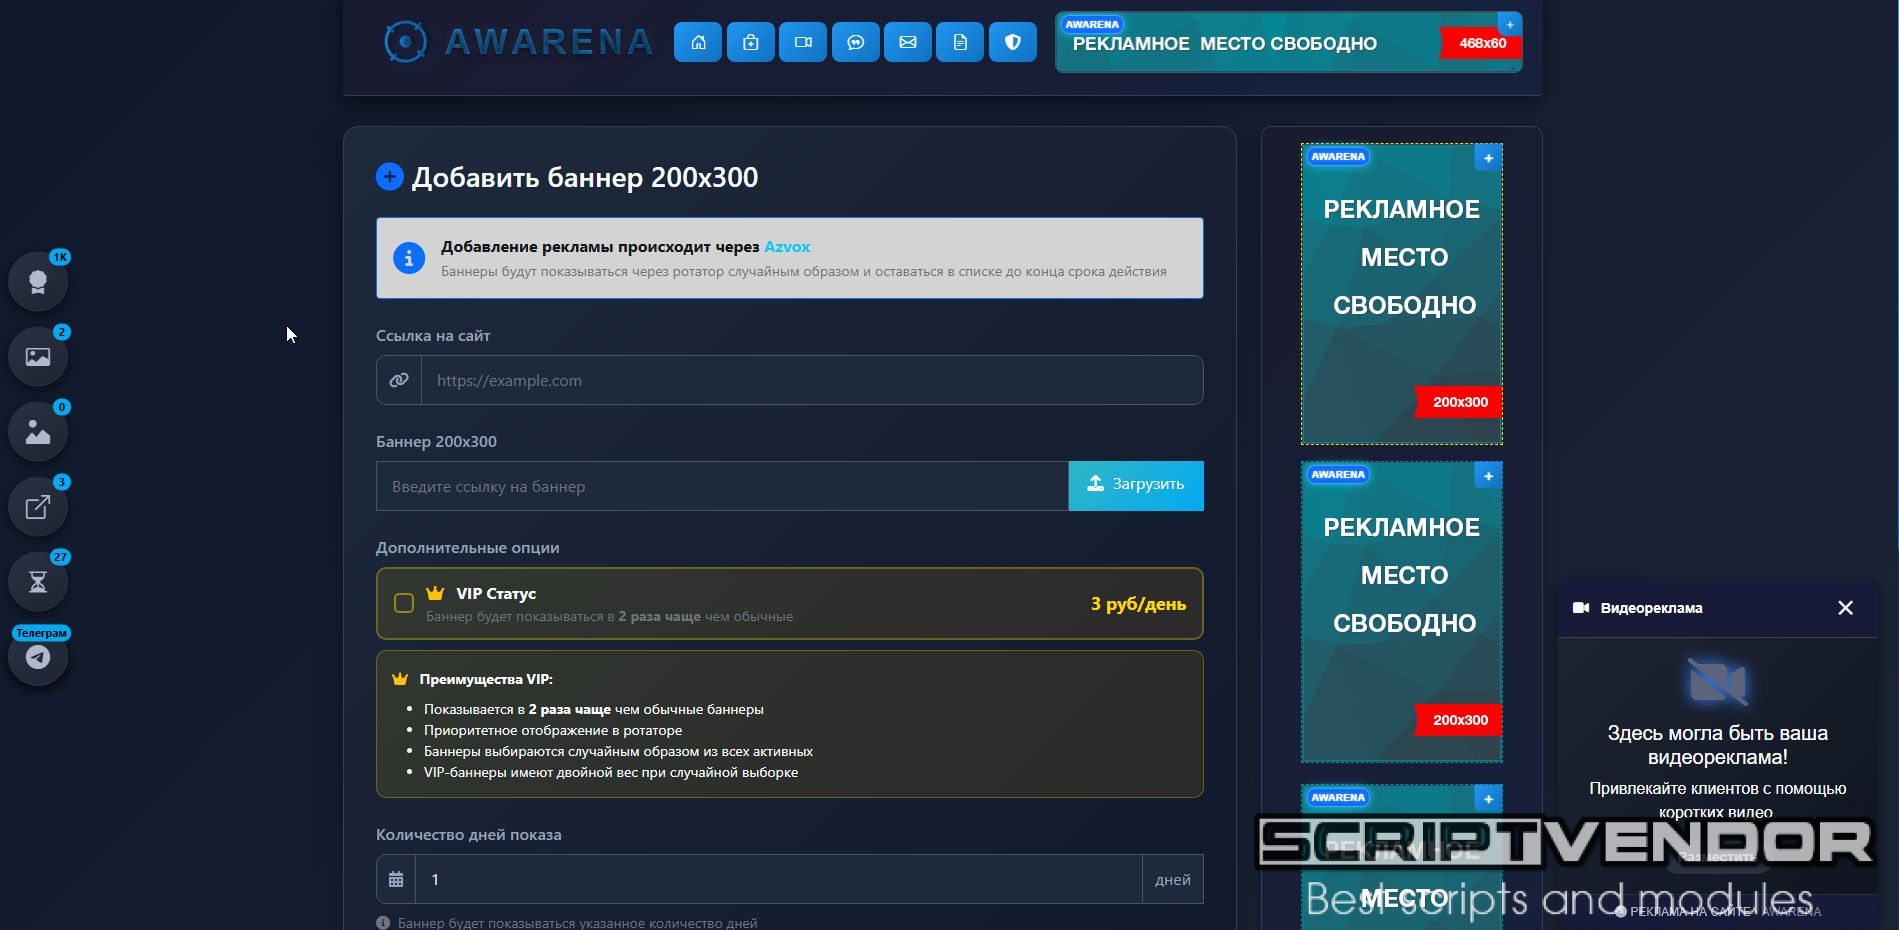Open the hourglass sidebar icon with 27 badge

point(38,582)
